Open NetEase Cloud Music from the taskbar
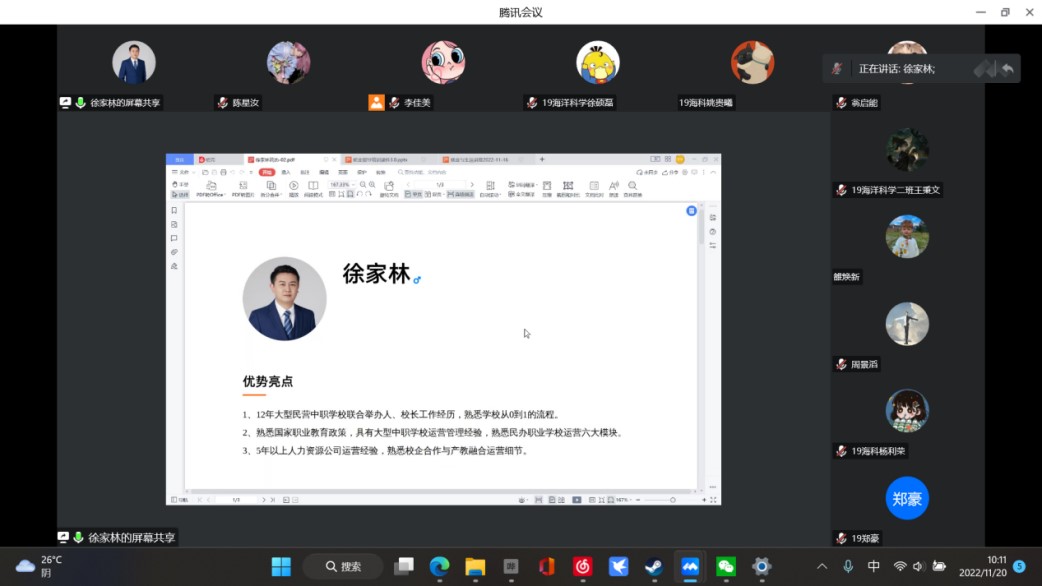Viewport: 1042px width, 586px height. 582,566
